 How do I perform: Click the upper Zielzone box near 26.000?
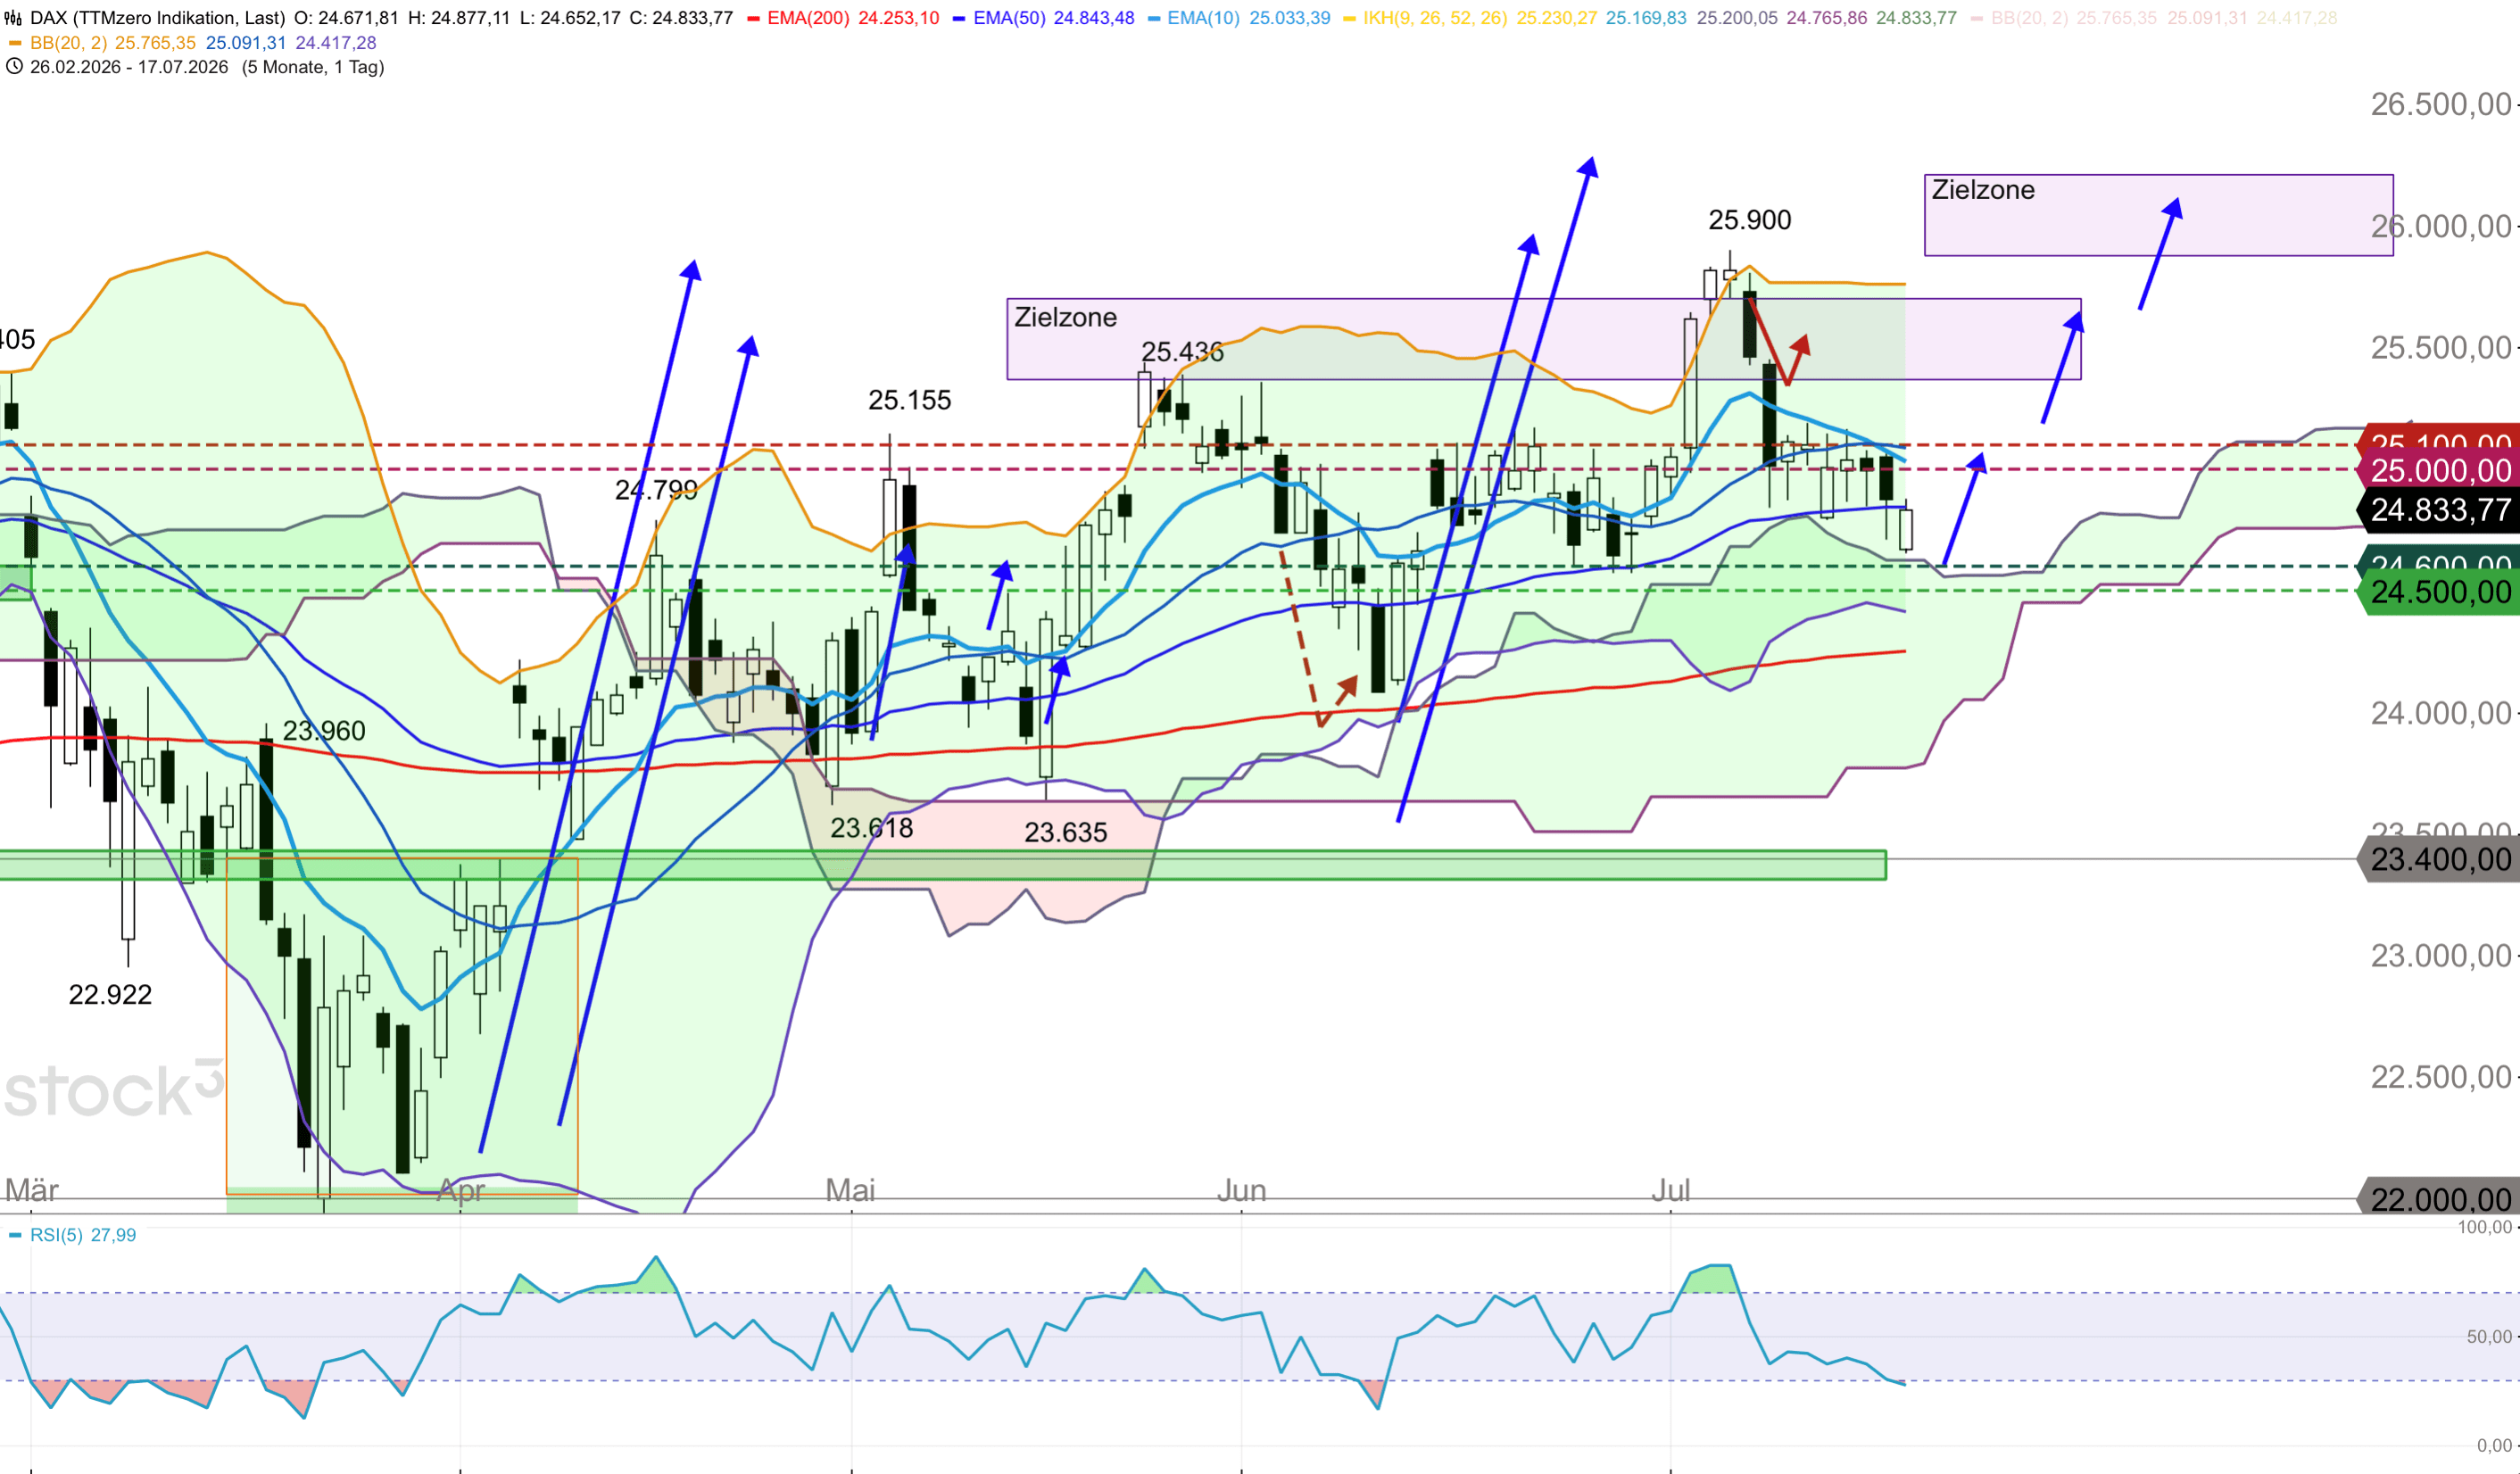[x=2158, y=215]
